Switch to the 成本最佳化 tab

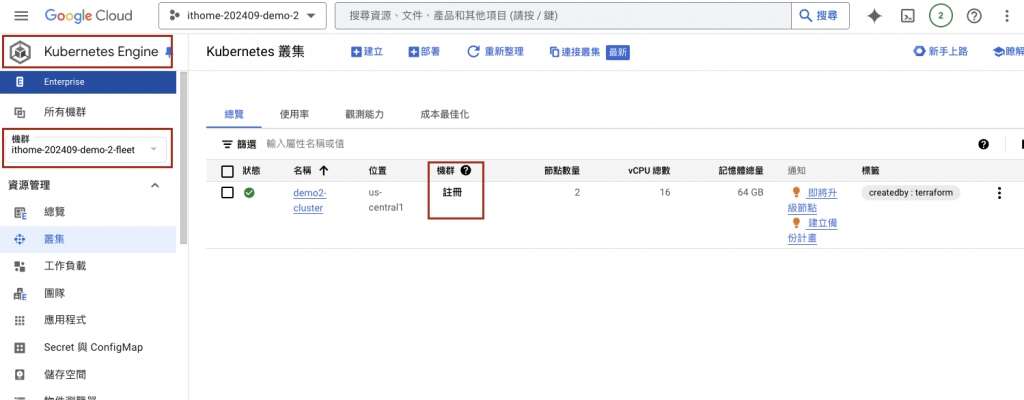[x=445, y=114]
